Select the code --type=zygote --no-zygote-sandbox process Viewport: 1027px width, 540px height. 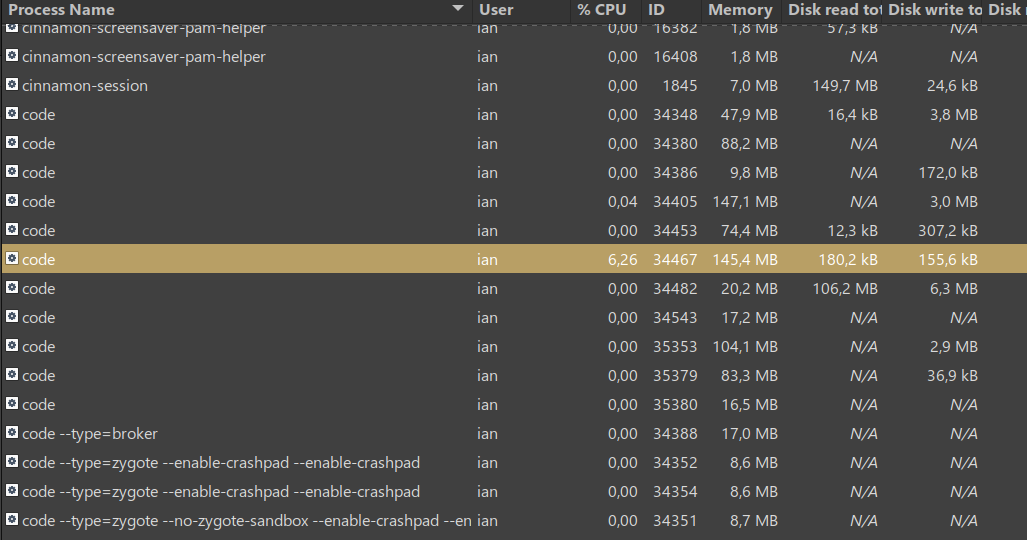point(247,521)
